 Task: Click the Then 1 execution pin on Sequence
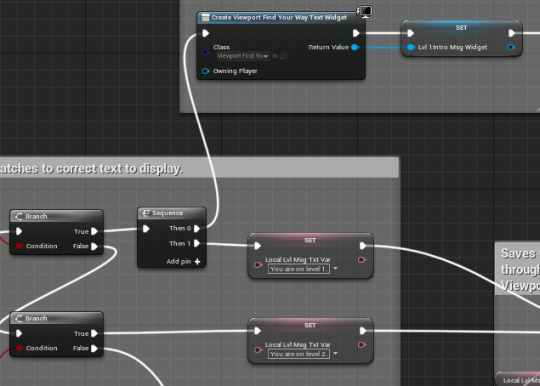click(197, 244)
